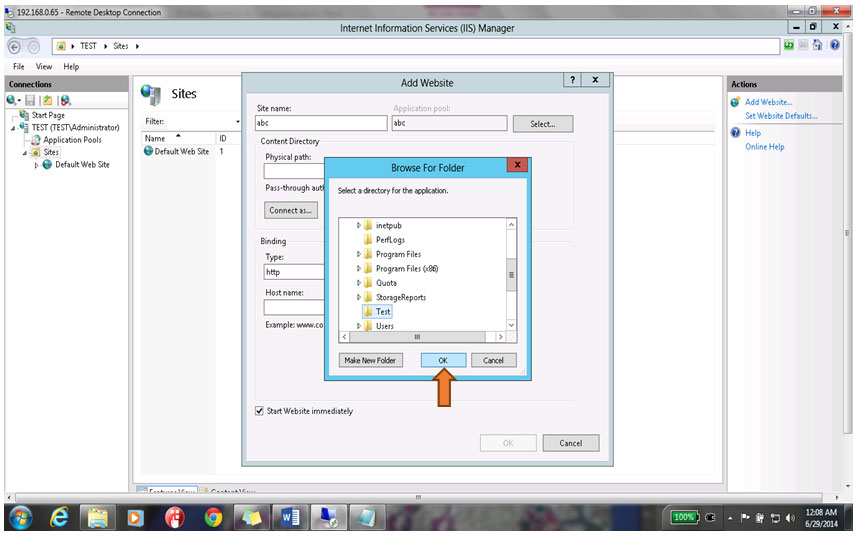Open the View menu
The image size is (860, 539).
point(44,66)
